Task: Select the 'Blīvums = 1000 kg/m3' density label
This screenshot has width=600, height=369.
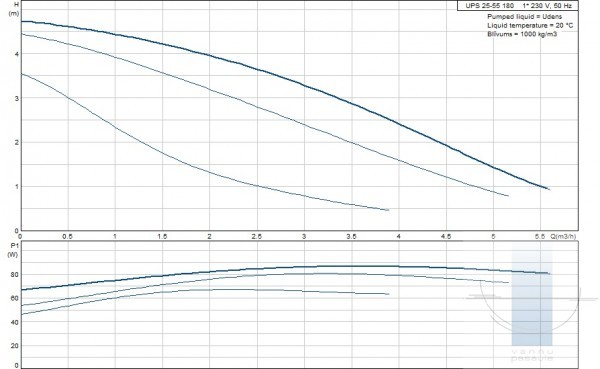Action: 522,34
